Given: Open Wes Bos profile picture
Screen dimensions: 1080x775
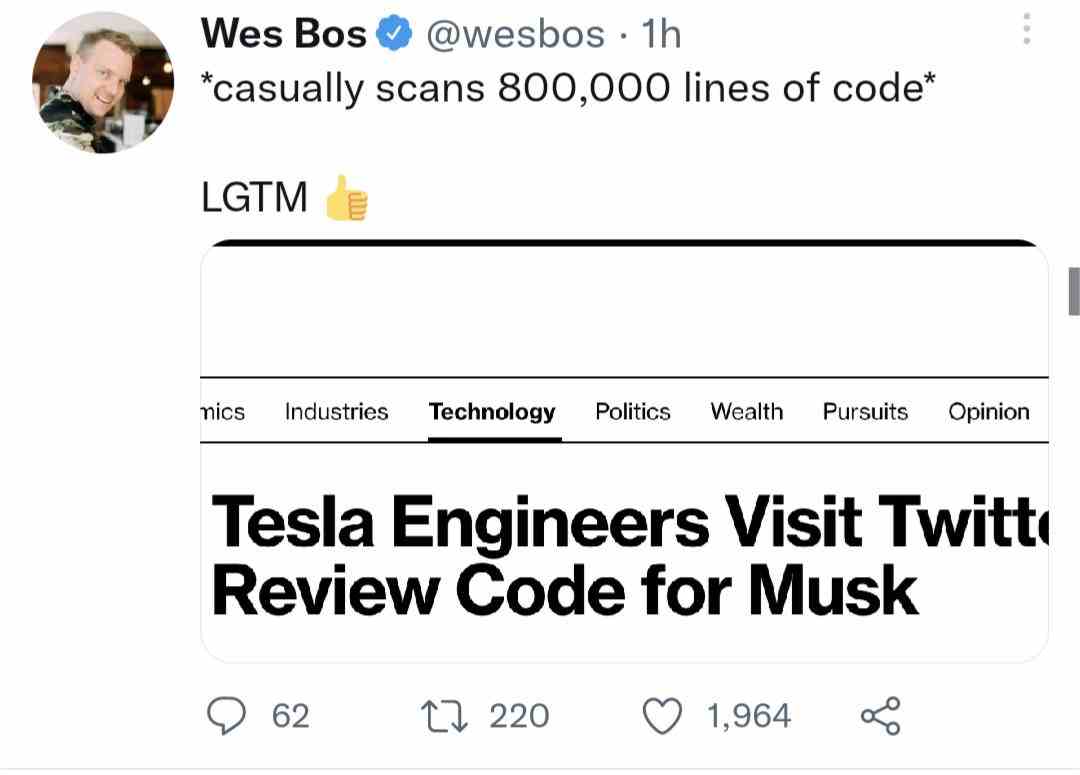Looking at the screenshot, I should pos(102,83).
